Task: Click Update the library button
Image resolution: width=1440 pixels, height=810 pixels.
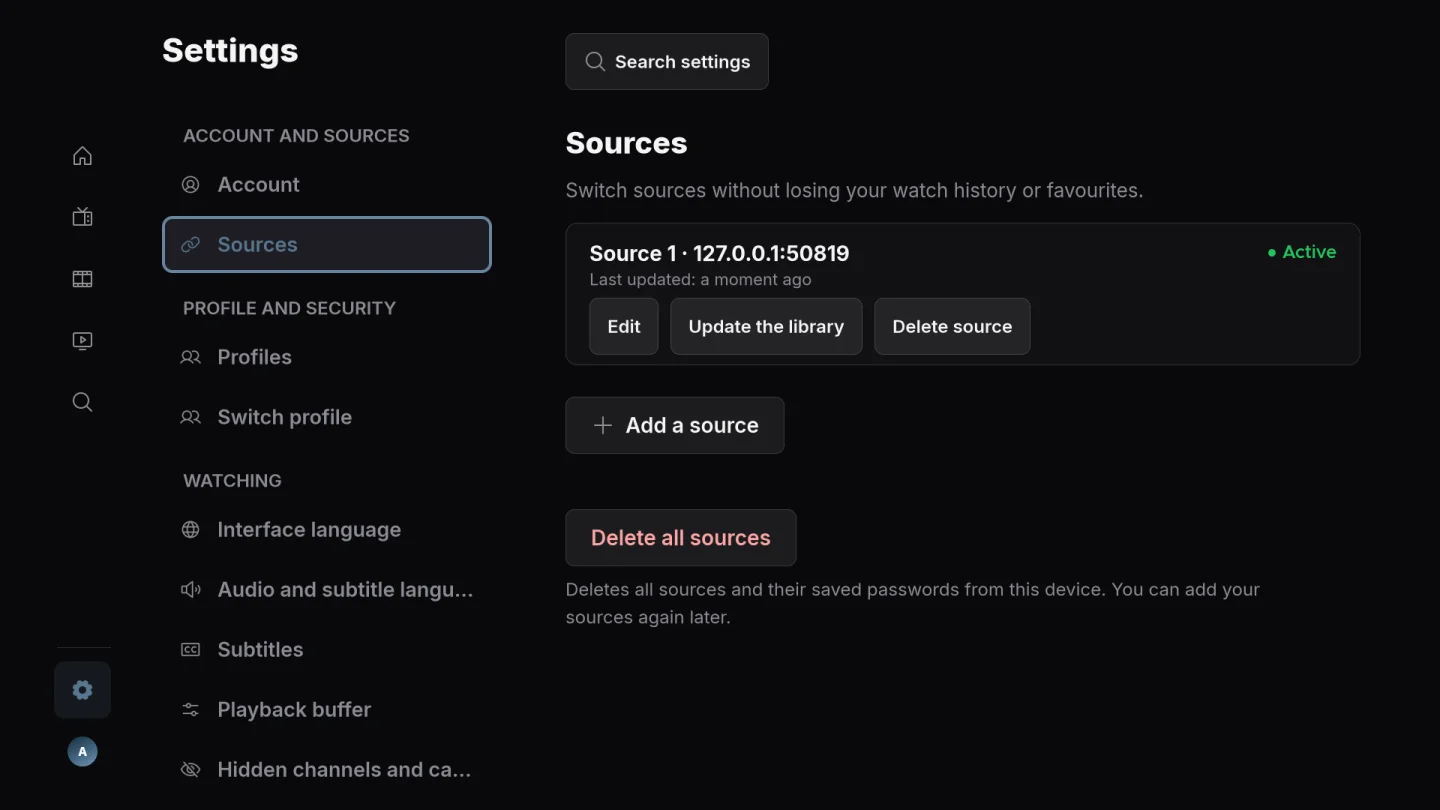Action: tap(766, 326)
